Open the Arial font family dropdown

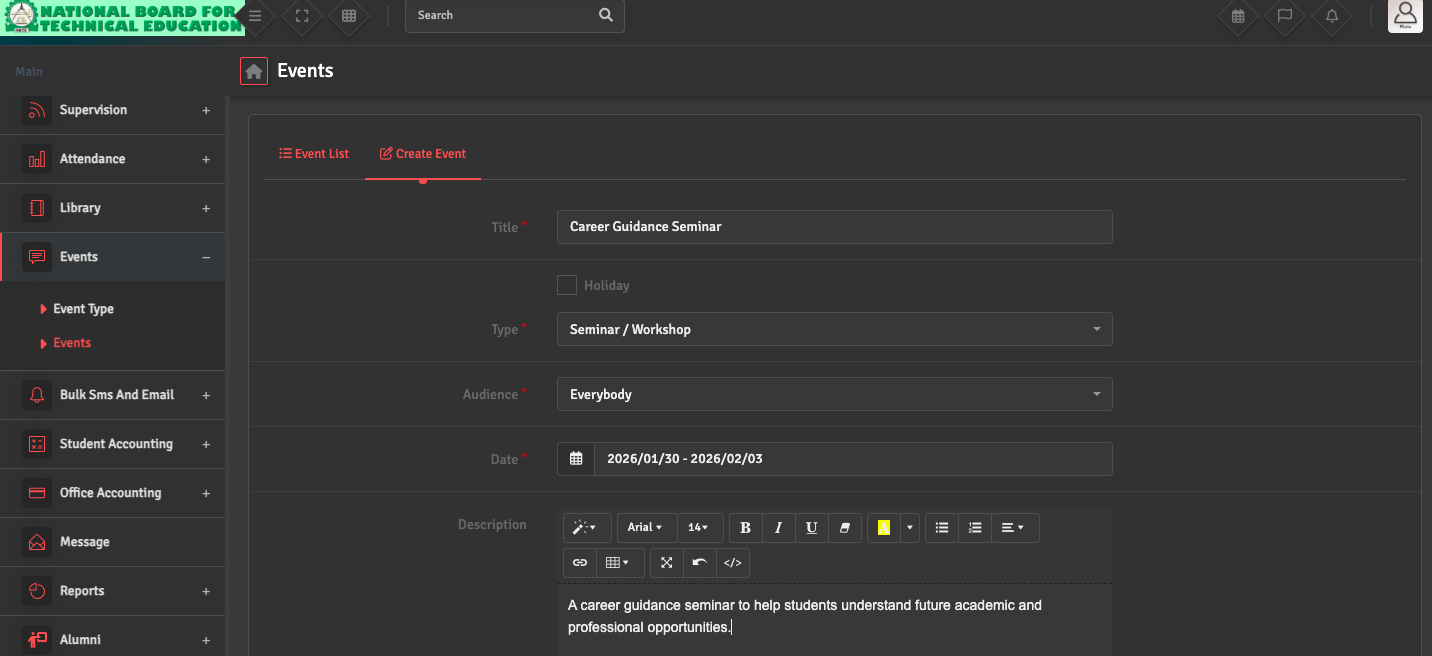coord(646,528)
